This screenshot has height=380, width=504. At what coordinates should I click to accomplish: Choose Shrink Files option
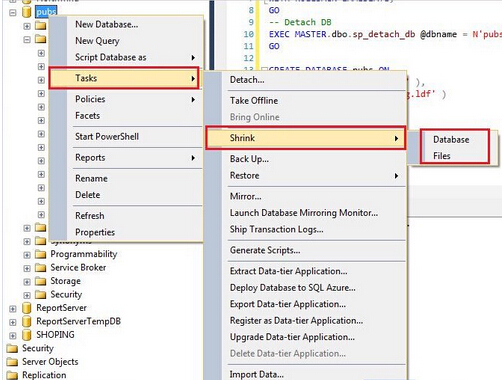(x=442, y=156)
